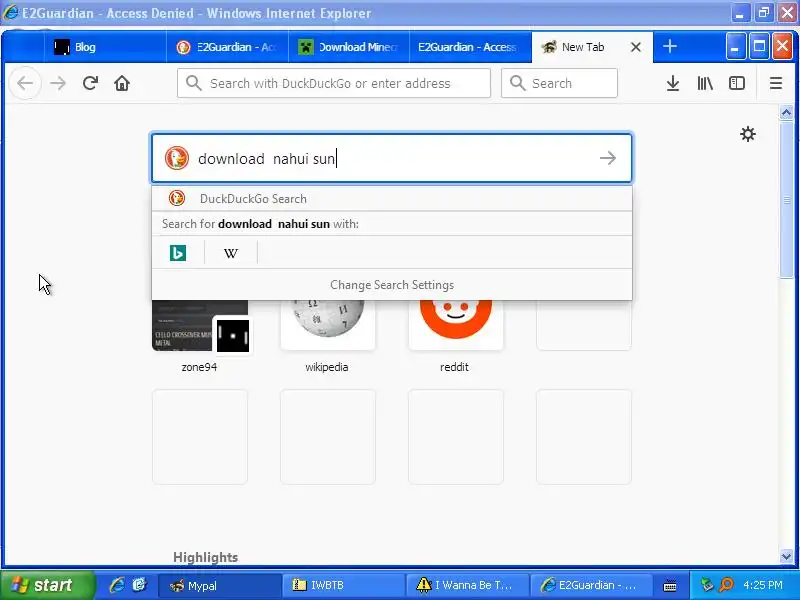Click the scrollbar up arrow

tap(786, 113)
